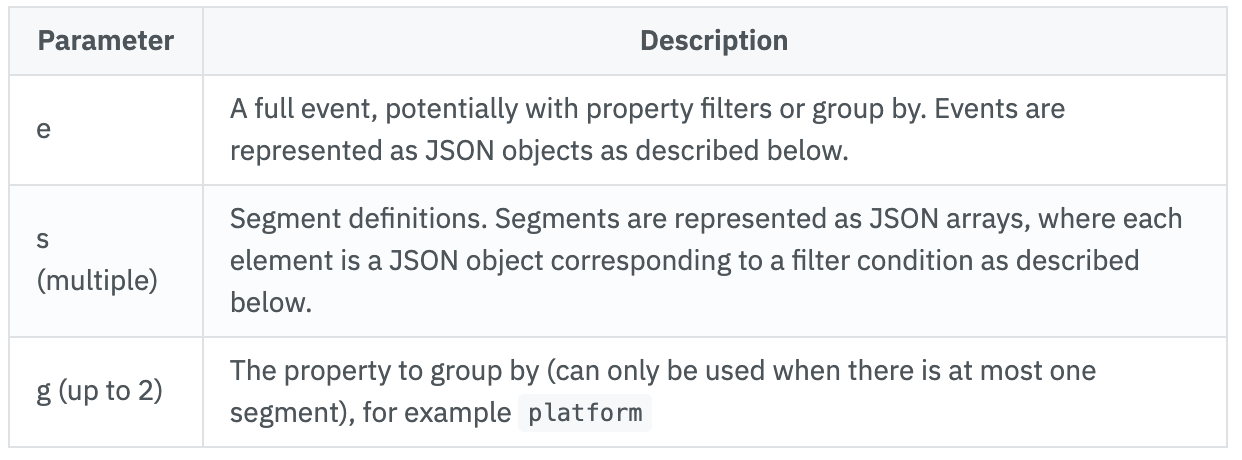Select the "g (up to 2)" parameter cell
Screen dimensions: 1242x460
tap(97, 391)
